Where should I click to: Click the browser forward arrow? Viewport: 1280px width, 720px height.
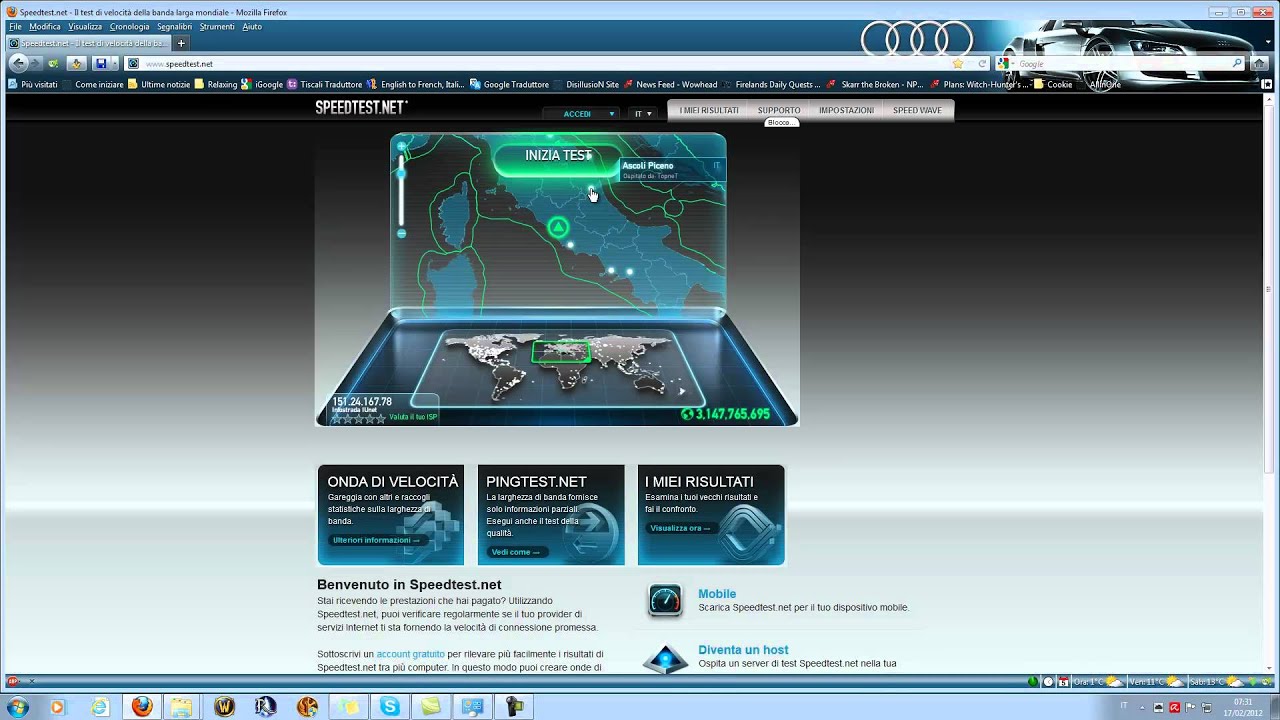(x=37, y=63)
